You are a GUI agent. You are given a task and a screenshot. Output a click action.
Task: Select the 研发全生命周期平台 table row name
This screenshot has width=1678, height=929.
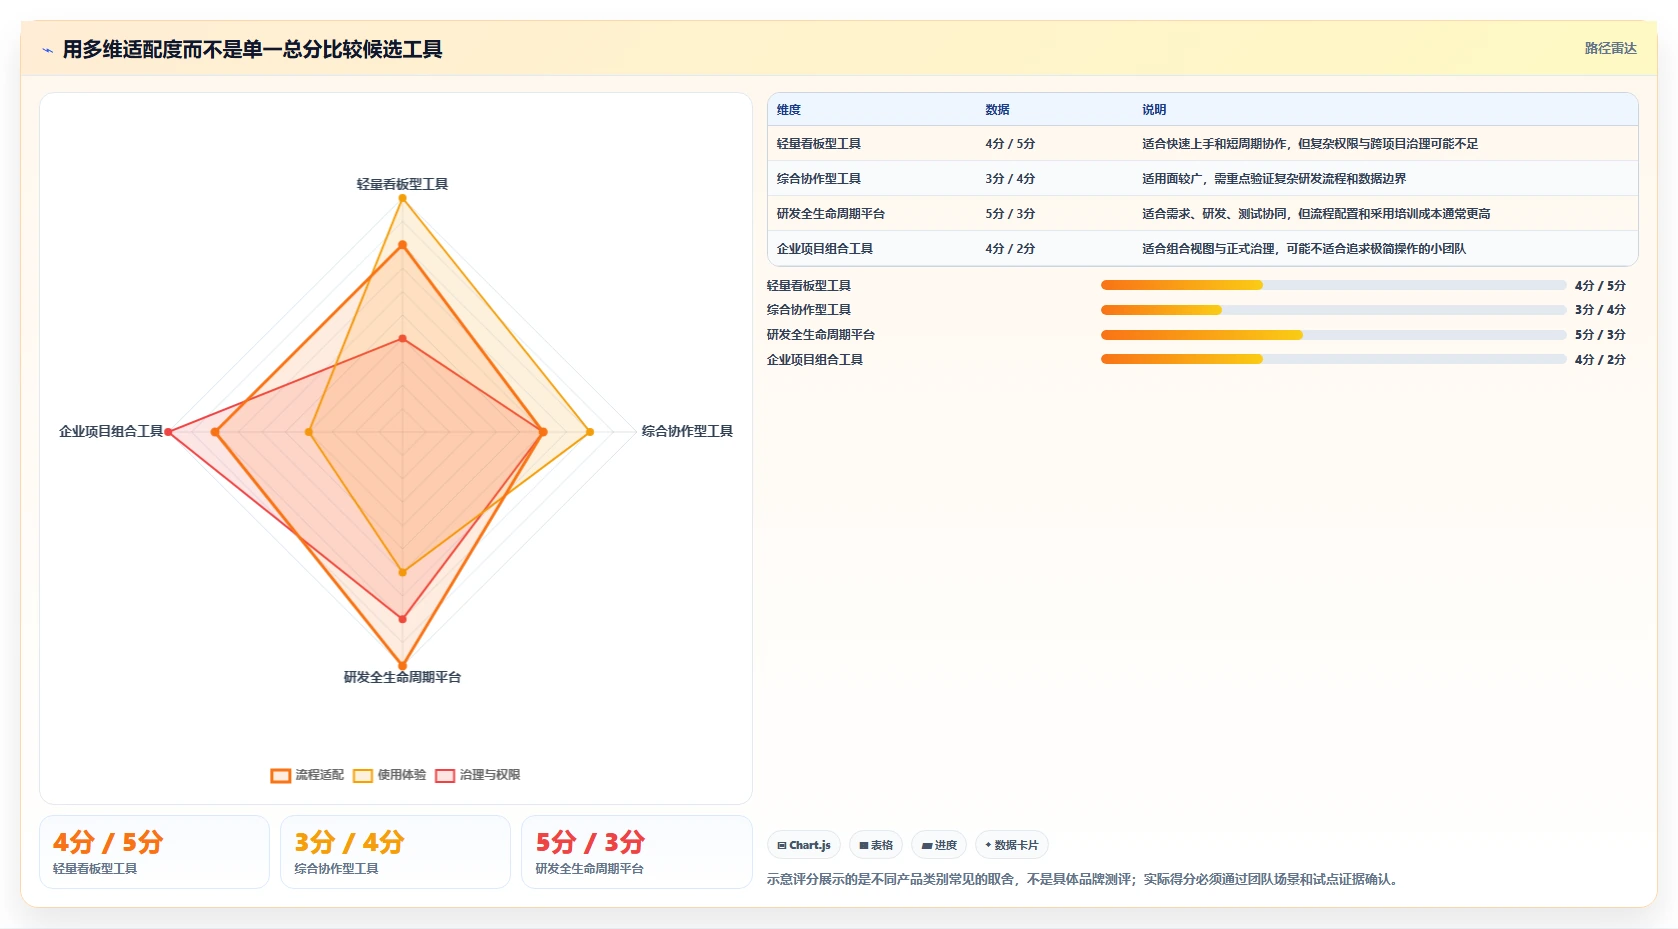(831, 214)
